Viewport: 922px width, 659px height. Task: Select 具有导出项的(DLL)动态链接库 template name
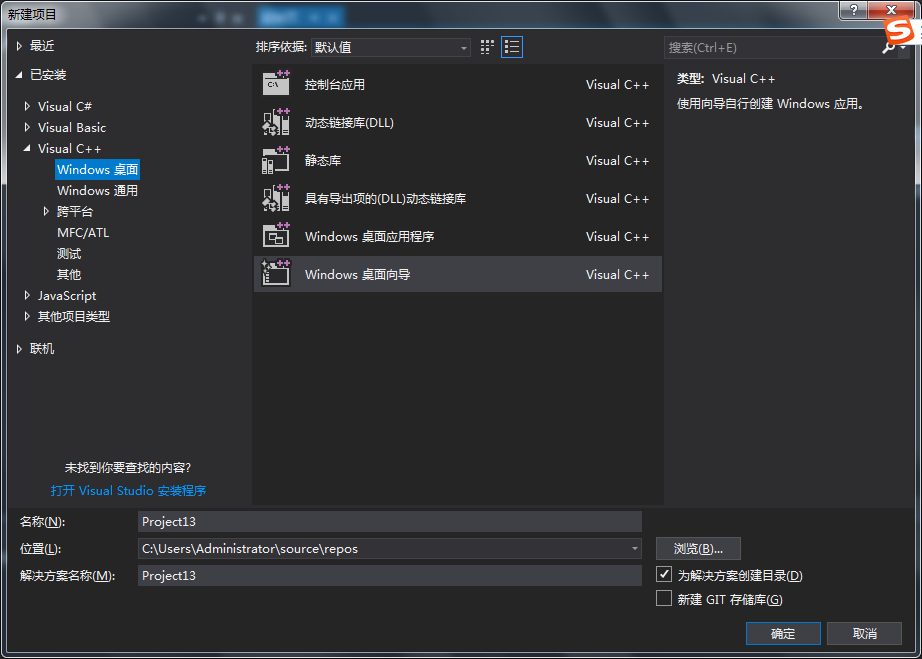[x=385, y=199]
